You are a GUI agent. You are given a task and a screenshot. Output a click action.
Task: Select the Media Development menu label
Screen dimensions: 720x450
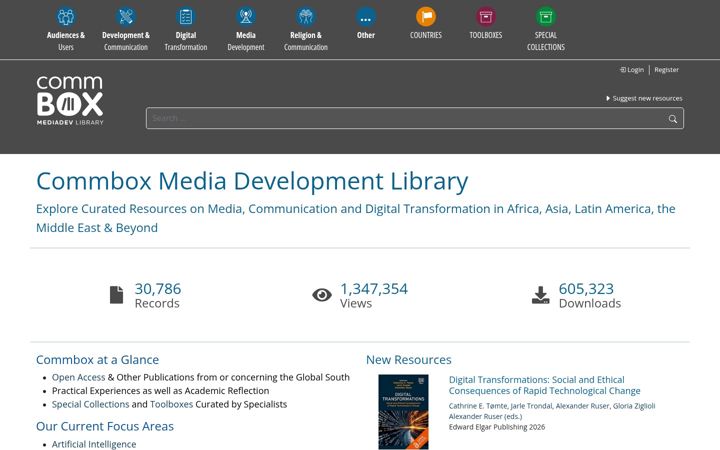pyautogui.click(x=246, y=41)
